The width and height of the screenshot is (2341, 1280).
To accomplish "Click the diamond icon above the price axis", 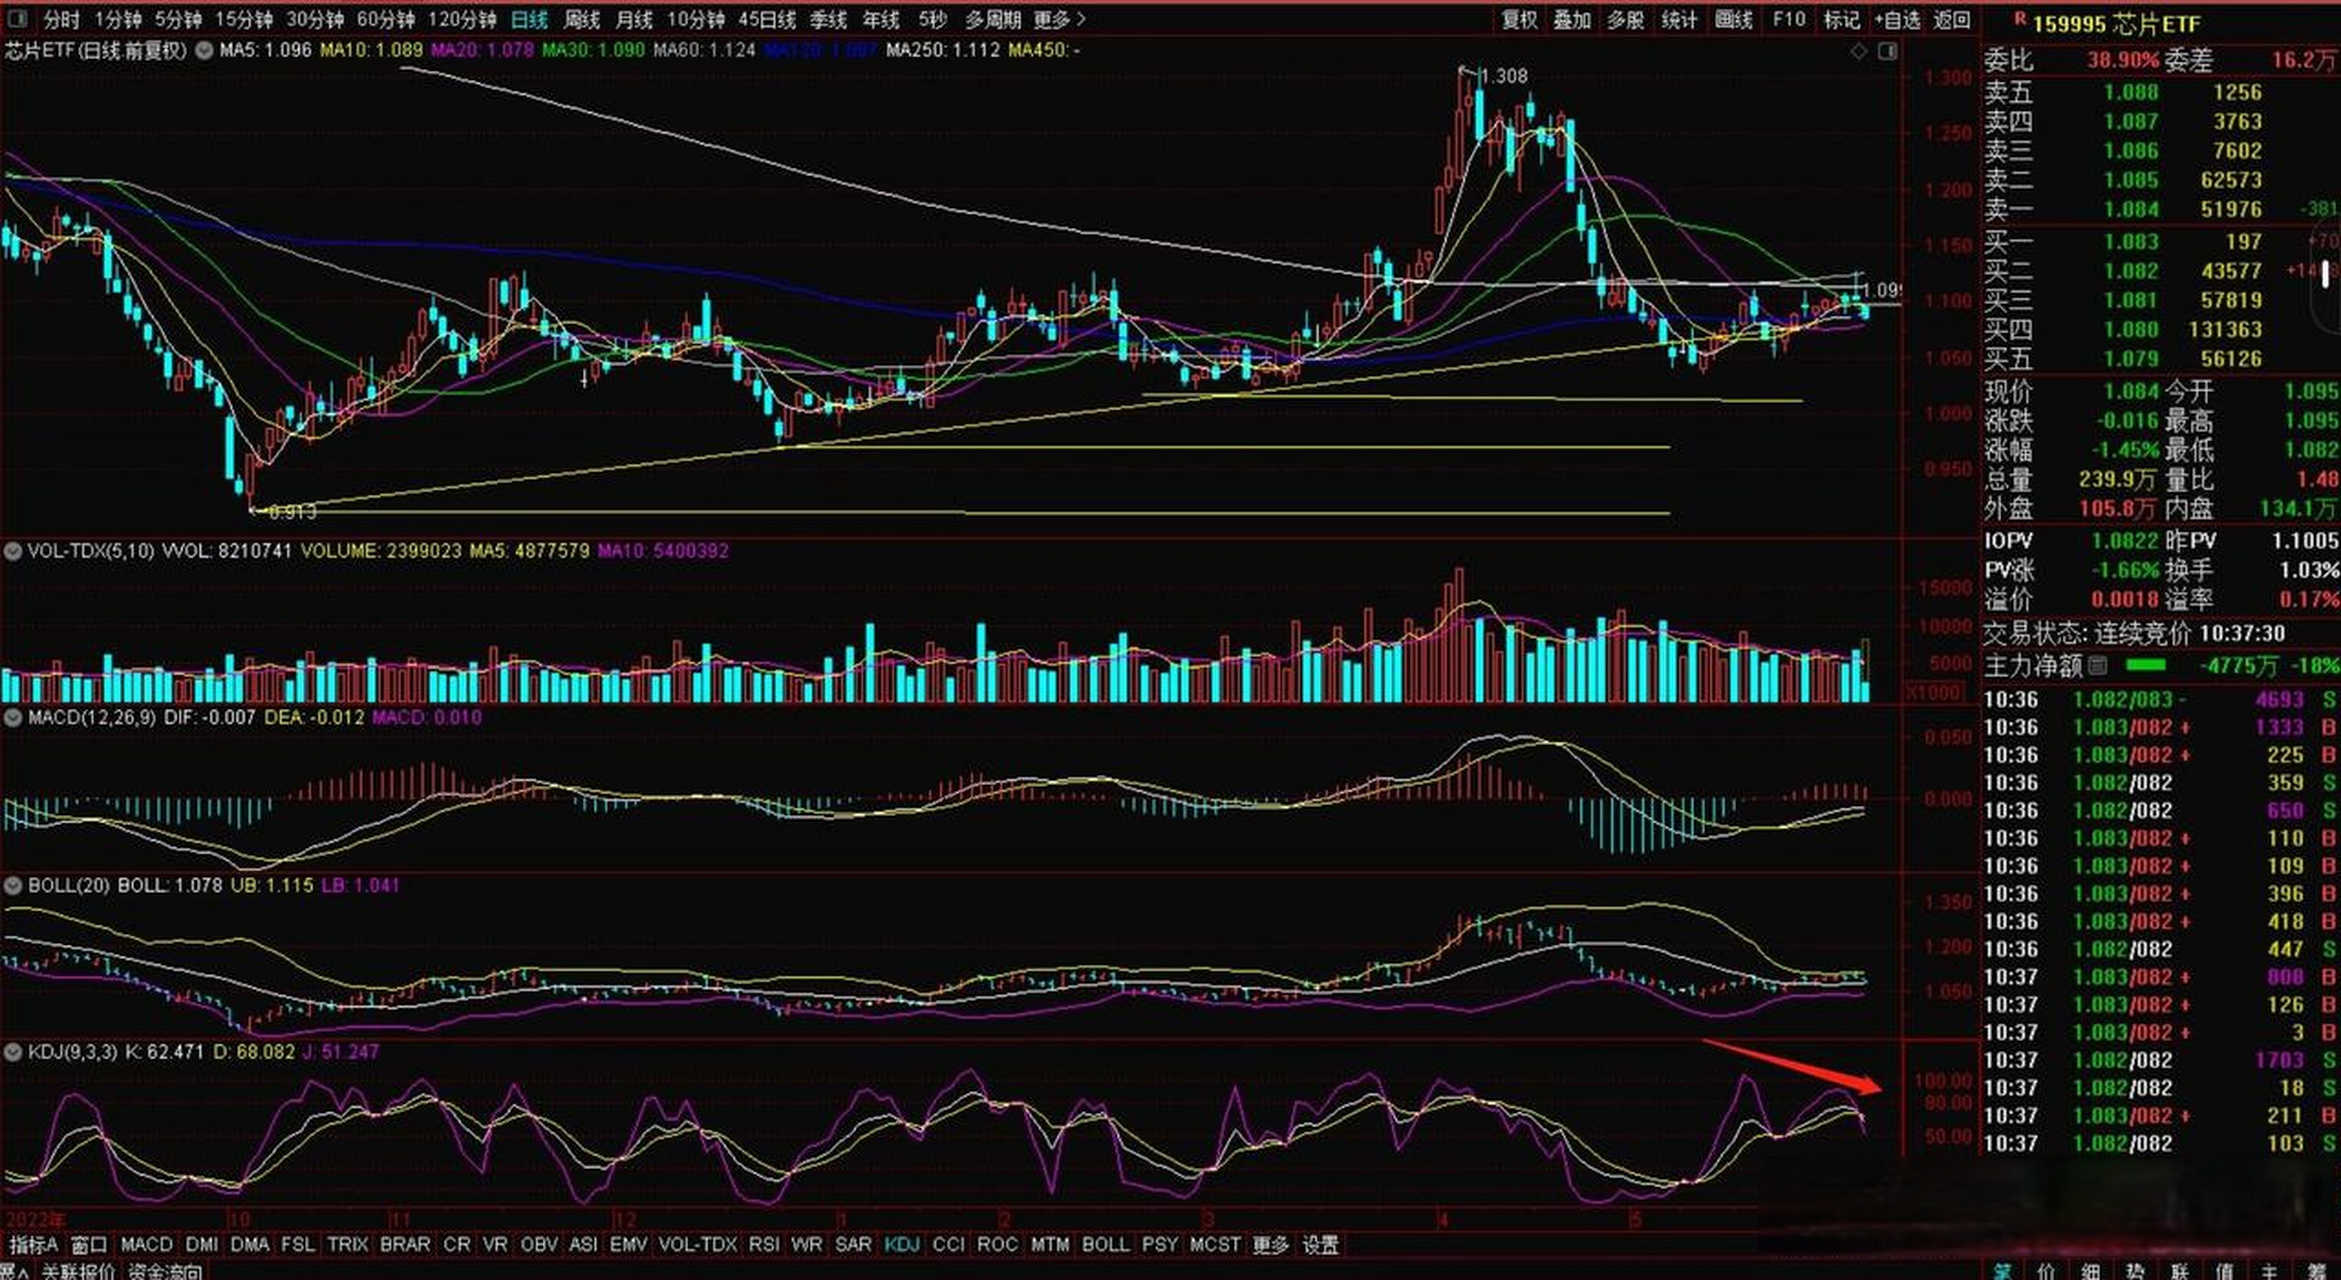I will pos(1859,51).
